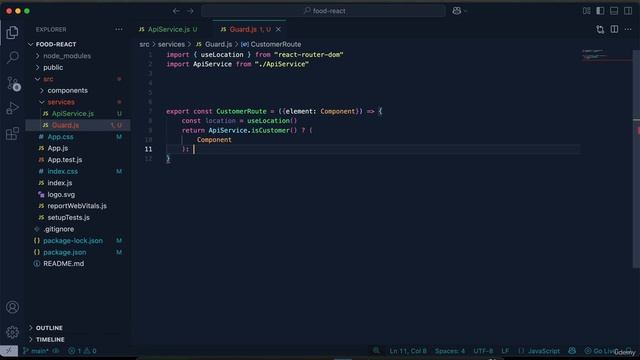Viewport: 640px width, 360px height.
Task: Close the Guard.js tab
Action: (x=278, y=29)
